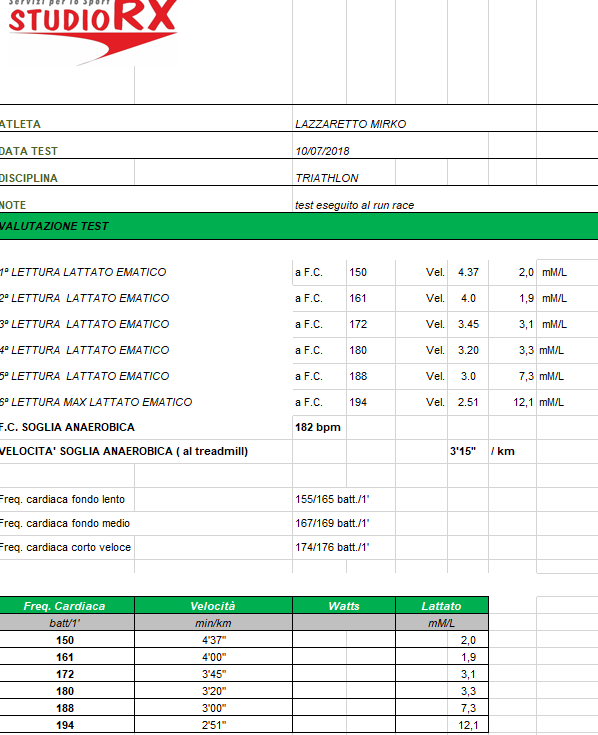Select the DISCIPLINA label cell
Screen dimensions: 598x735
coord(29,178)
